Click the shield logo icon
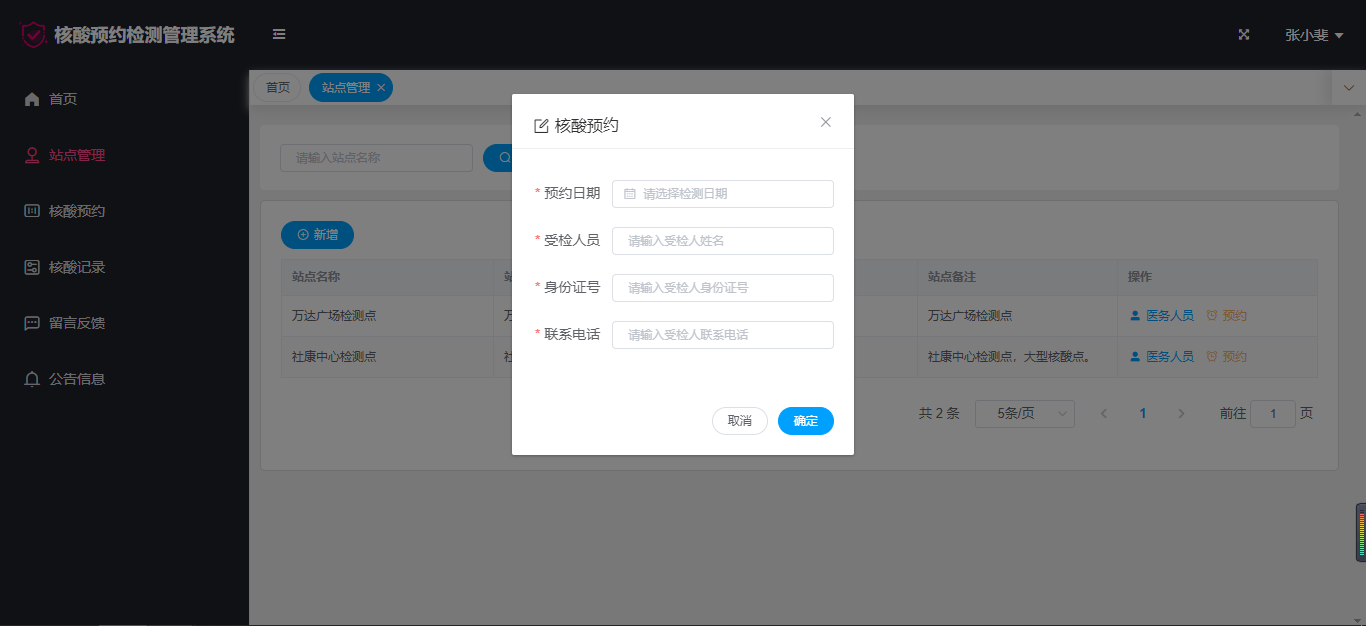The image size is (1366, 626). 34,35
